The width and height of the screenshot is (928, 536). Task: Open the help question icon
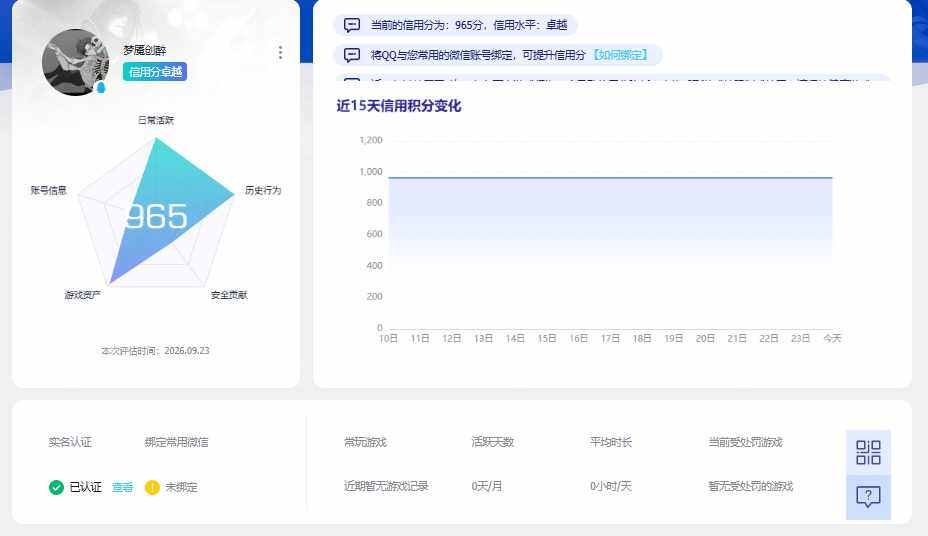(x=868, y=497)
